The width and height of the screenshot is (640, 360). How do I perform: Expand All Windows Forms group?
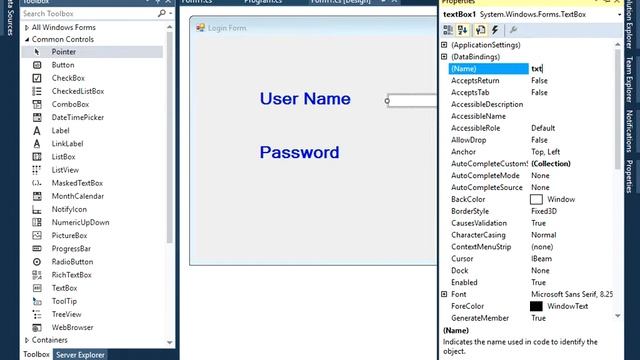click(27, 27)
